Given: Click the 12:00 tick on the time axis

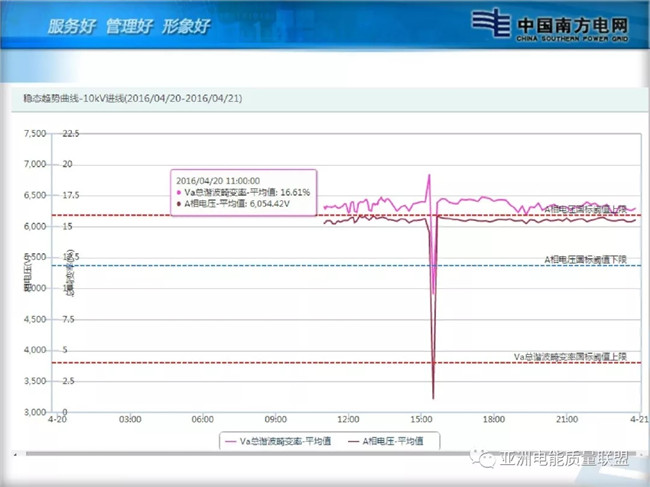Looking at the screenshot, I should tap(348, 419).
